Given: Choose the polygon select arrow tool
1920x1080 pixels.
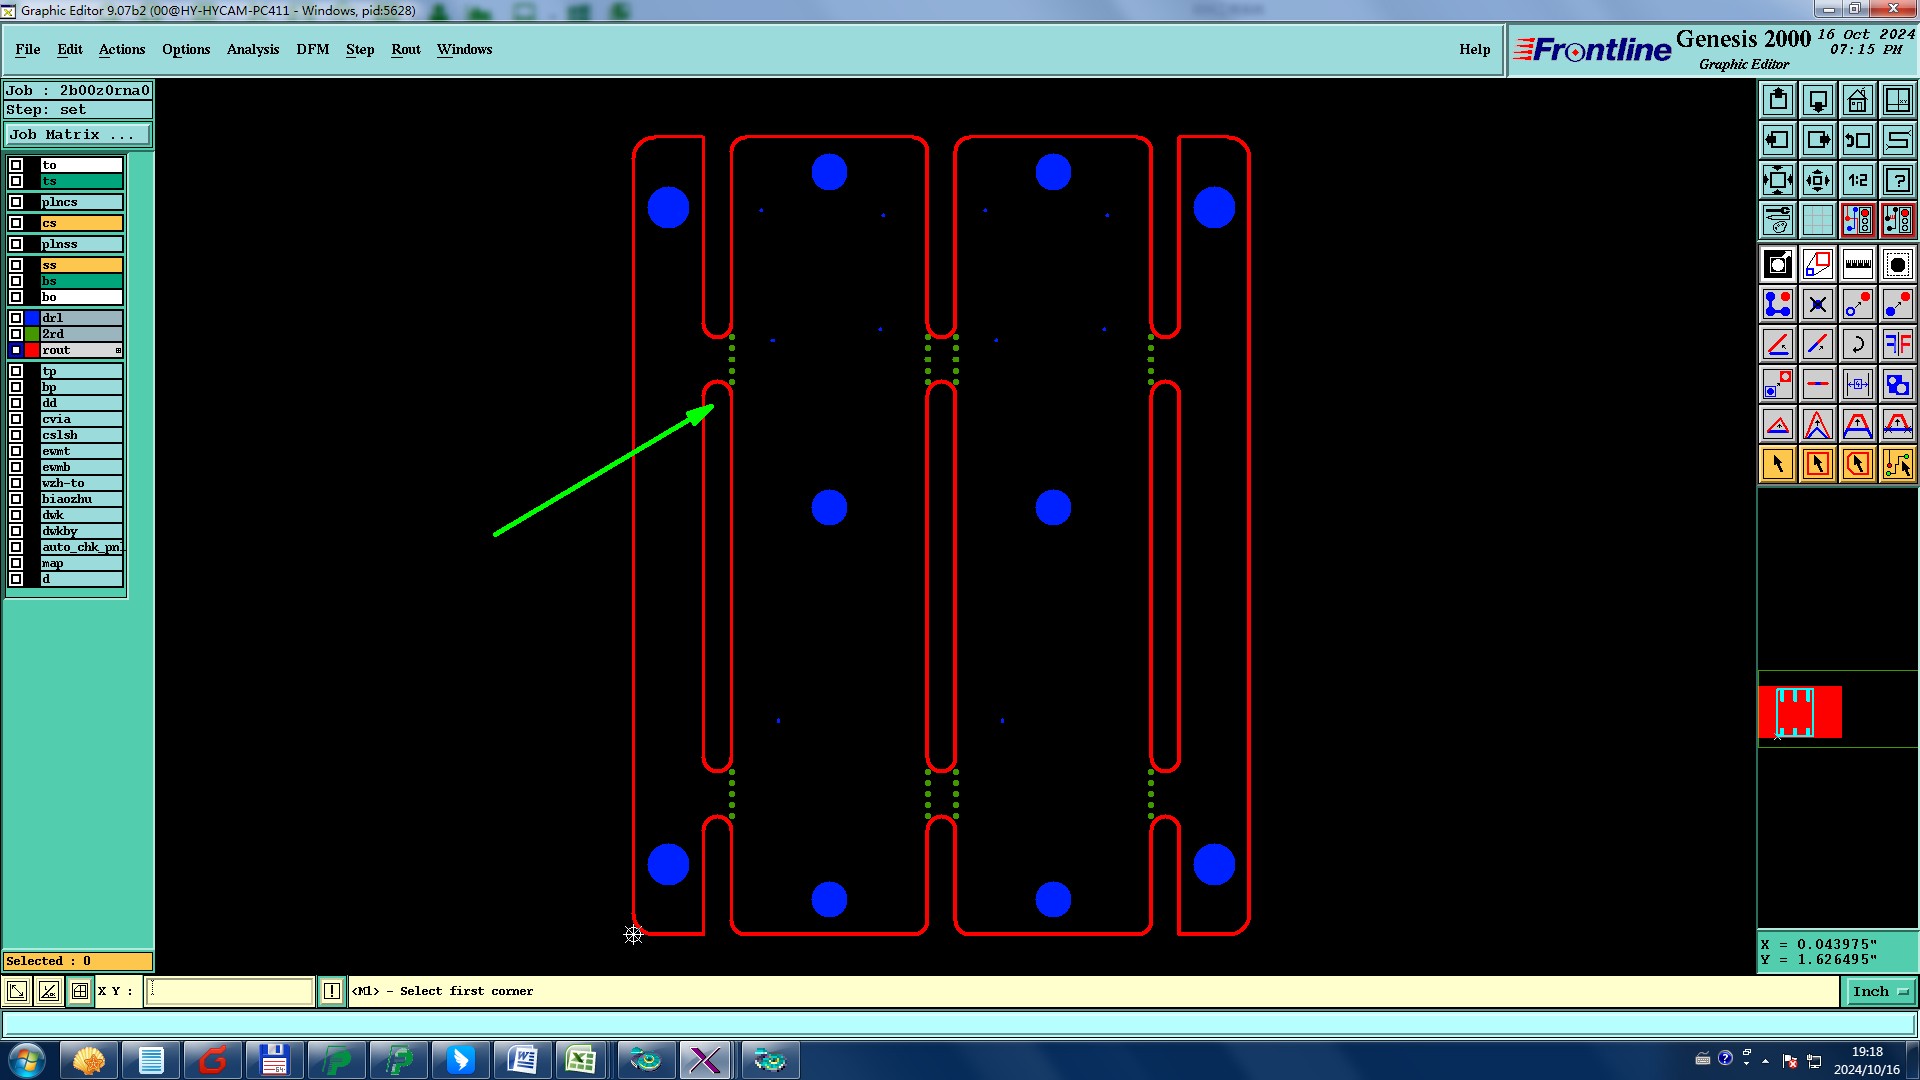Looking at the screenshot, I should (x=1857, y=464).
